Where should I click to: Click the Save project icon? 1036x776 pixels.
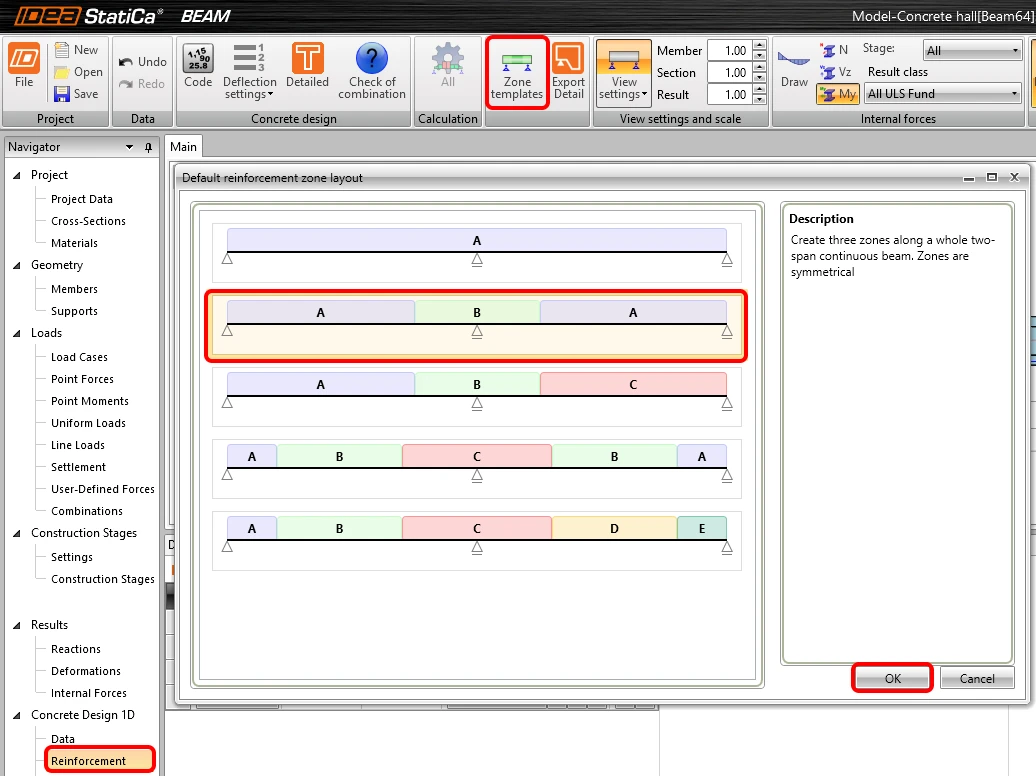pos(61,94)
